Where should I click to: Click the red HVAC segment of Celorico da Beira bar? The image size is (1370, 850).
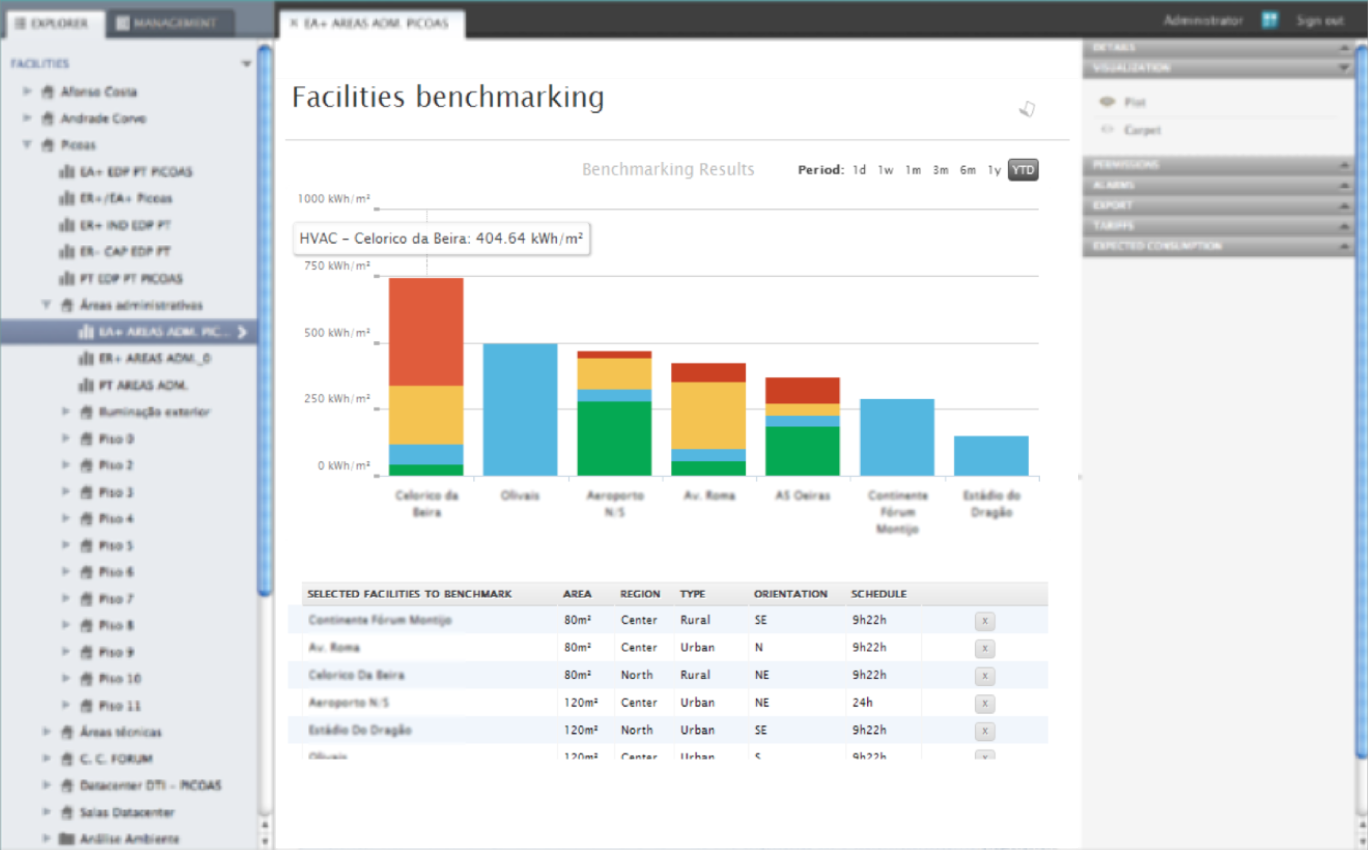pos(426,332)
